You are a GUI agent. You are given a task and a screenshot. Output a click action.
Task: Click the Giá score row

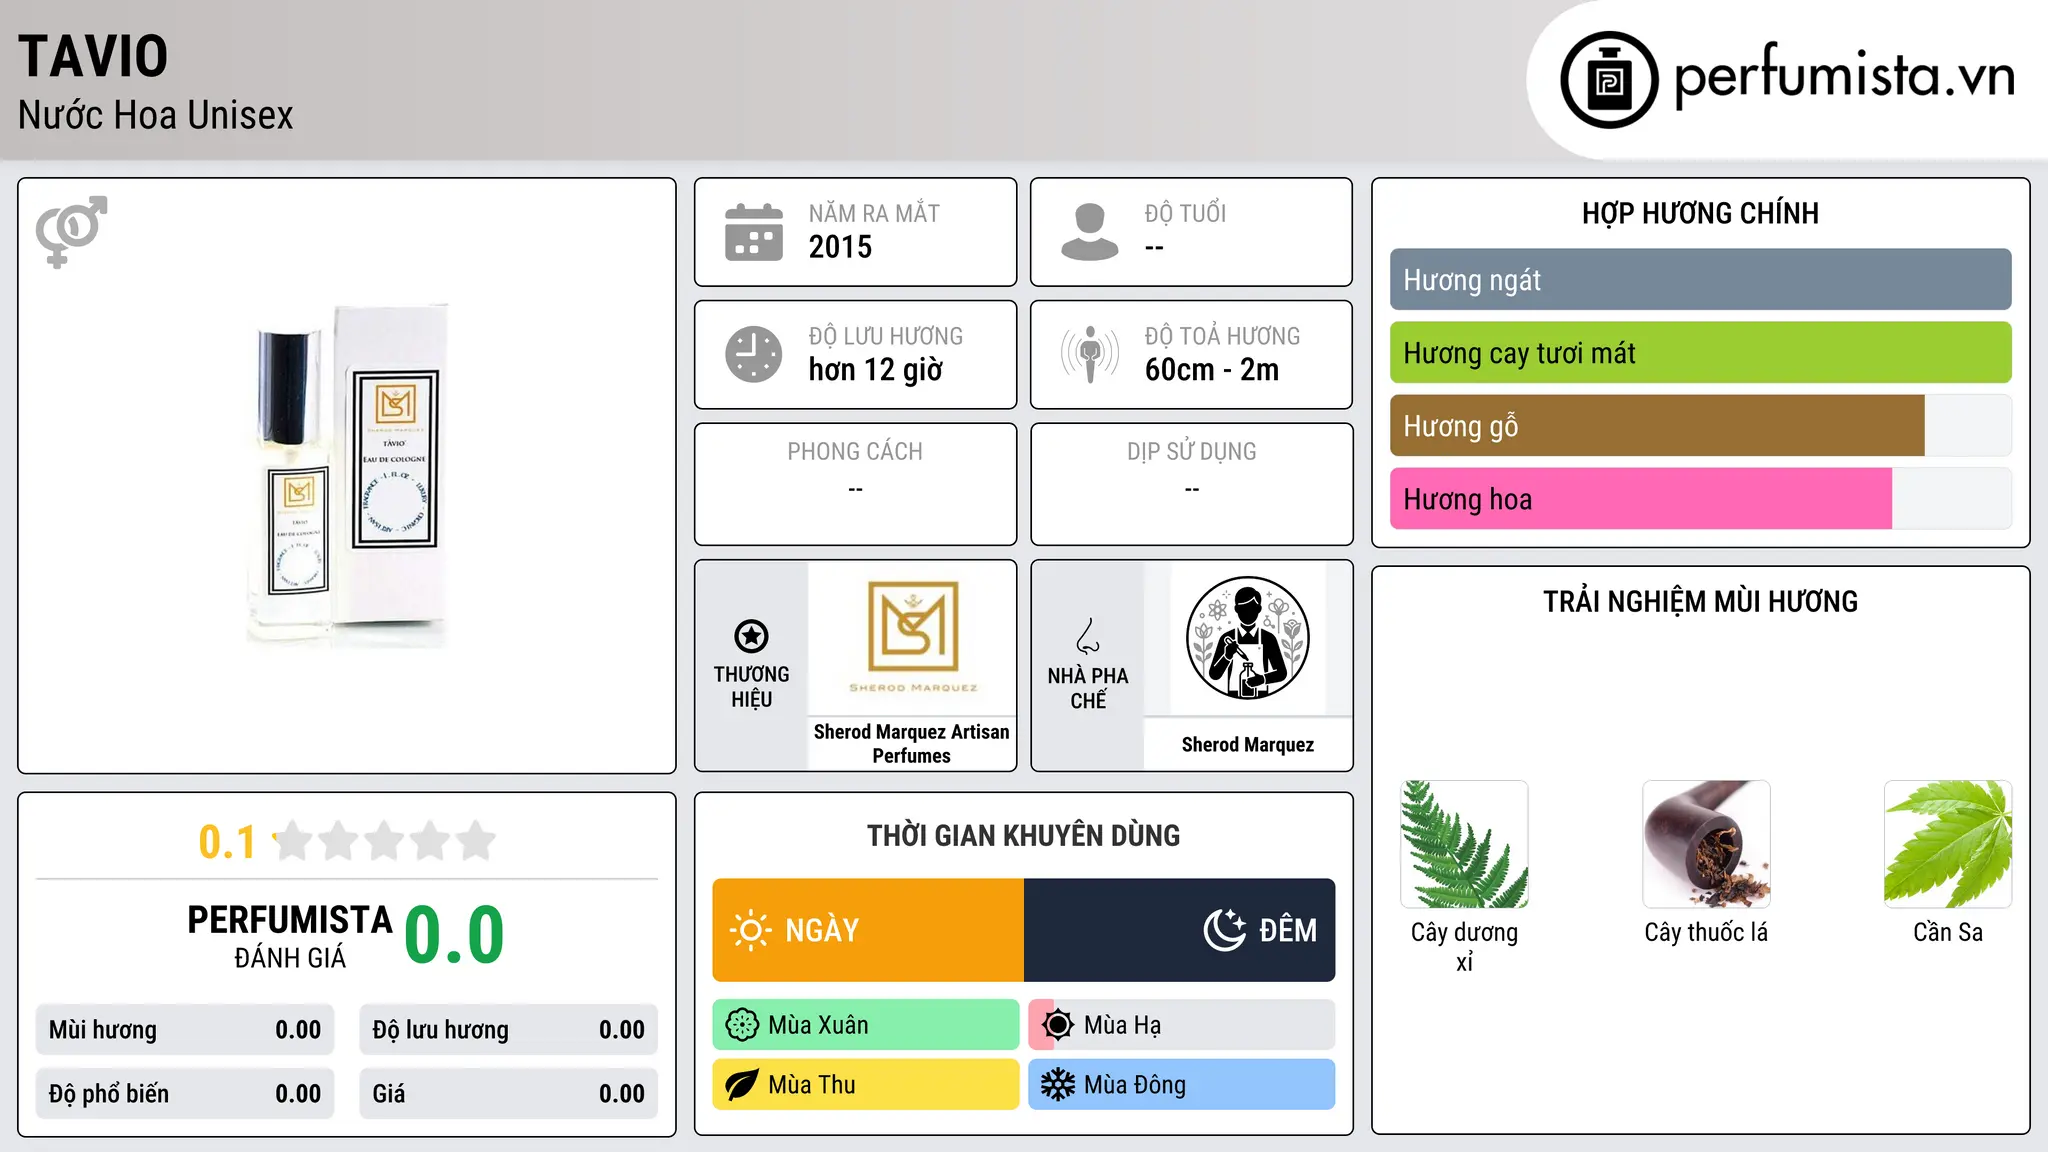pos(509,1094)
